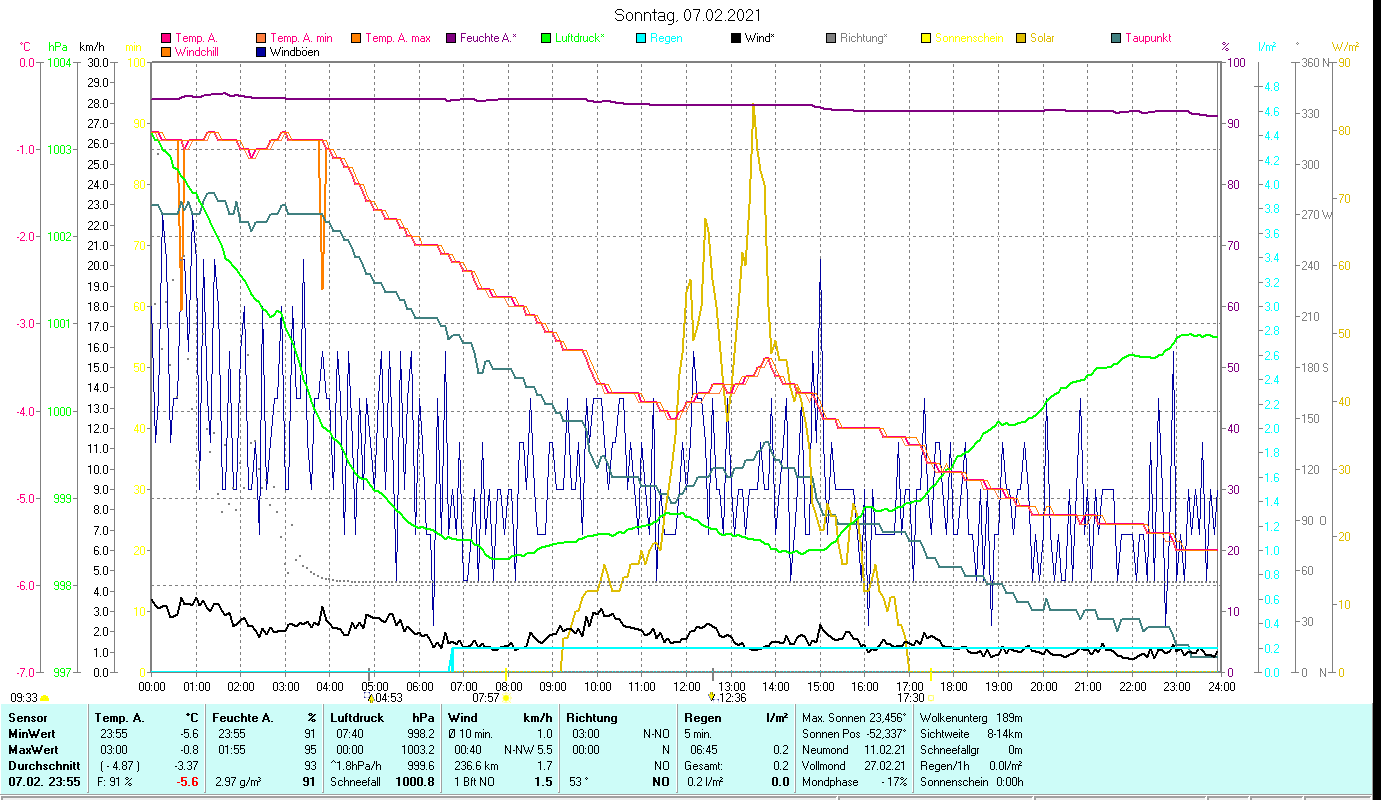Click the yellow sun icon beside 09:33
1381x800 pixels.
[45, 698]
